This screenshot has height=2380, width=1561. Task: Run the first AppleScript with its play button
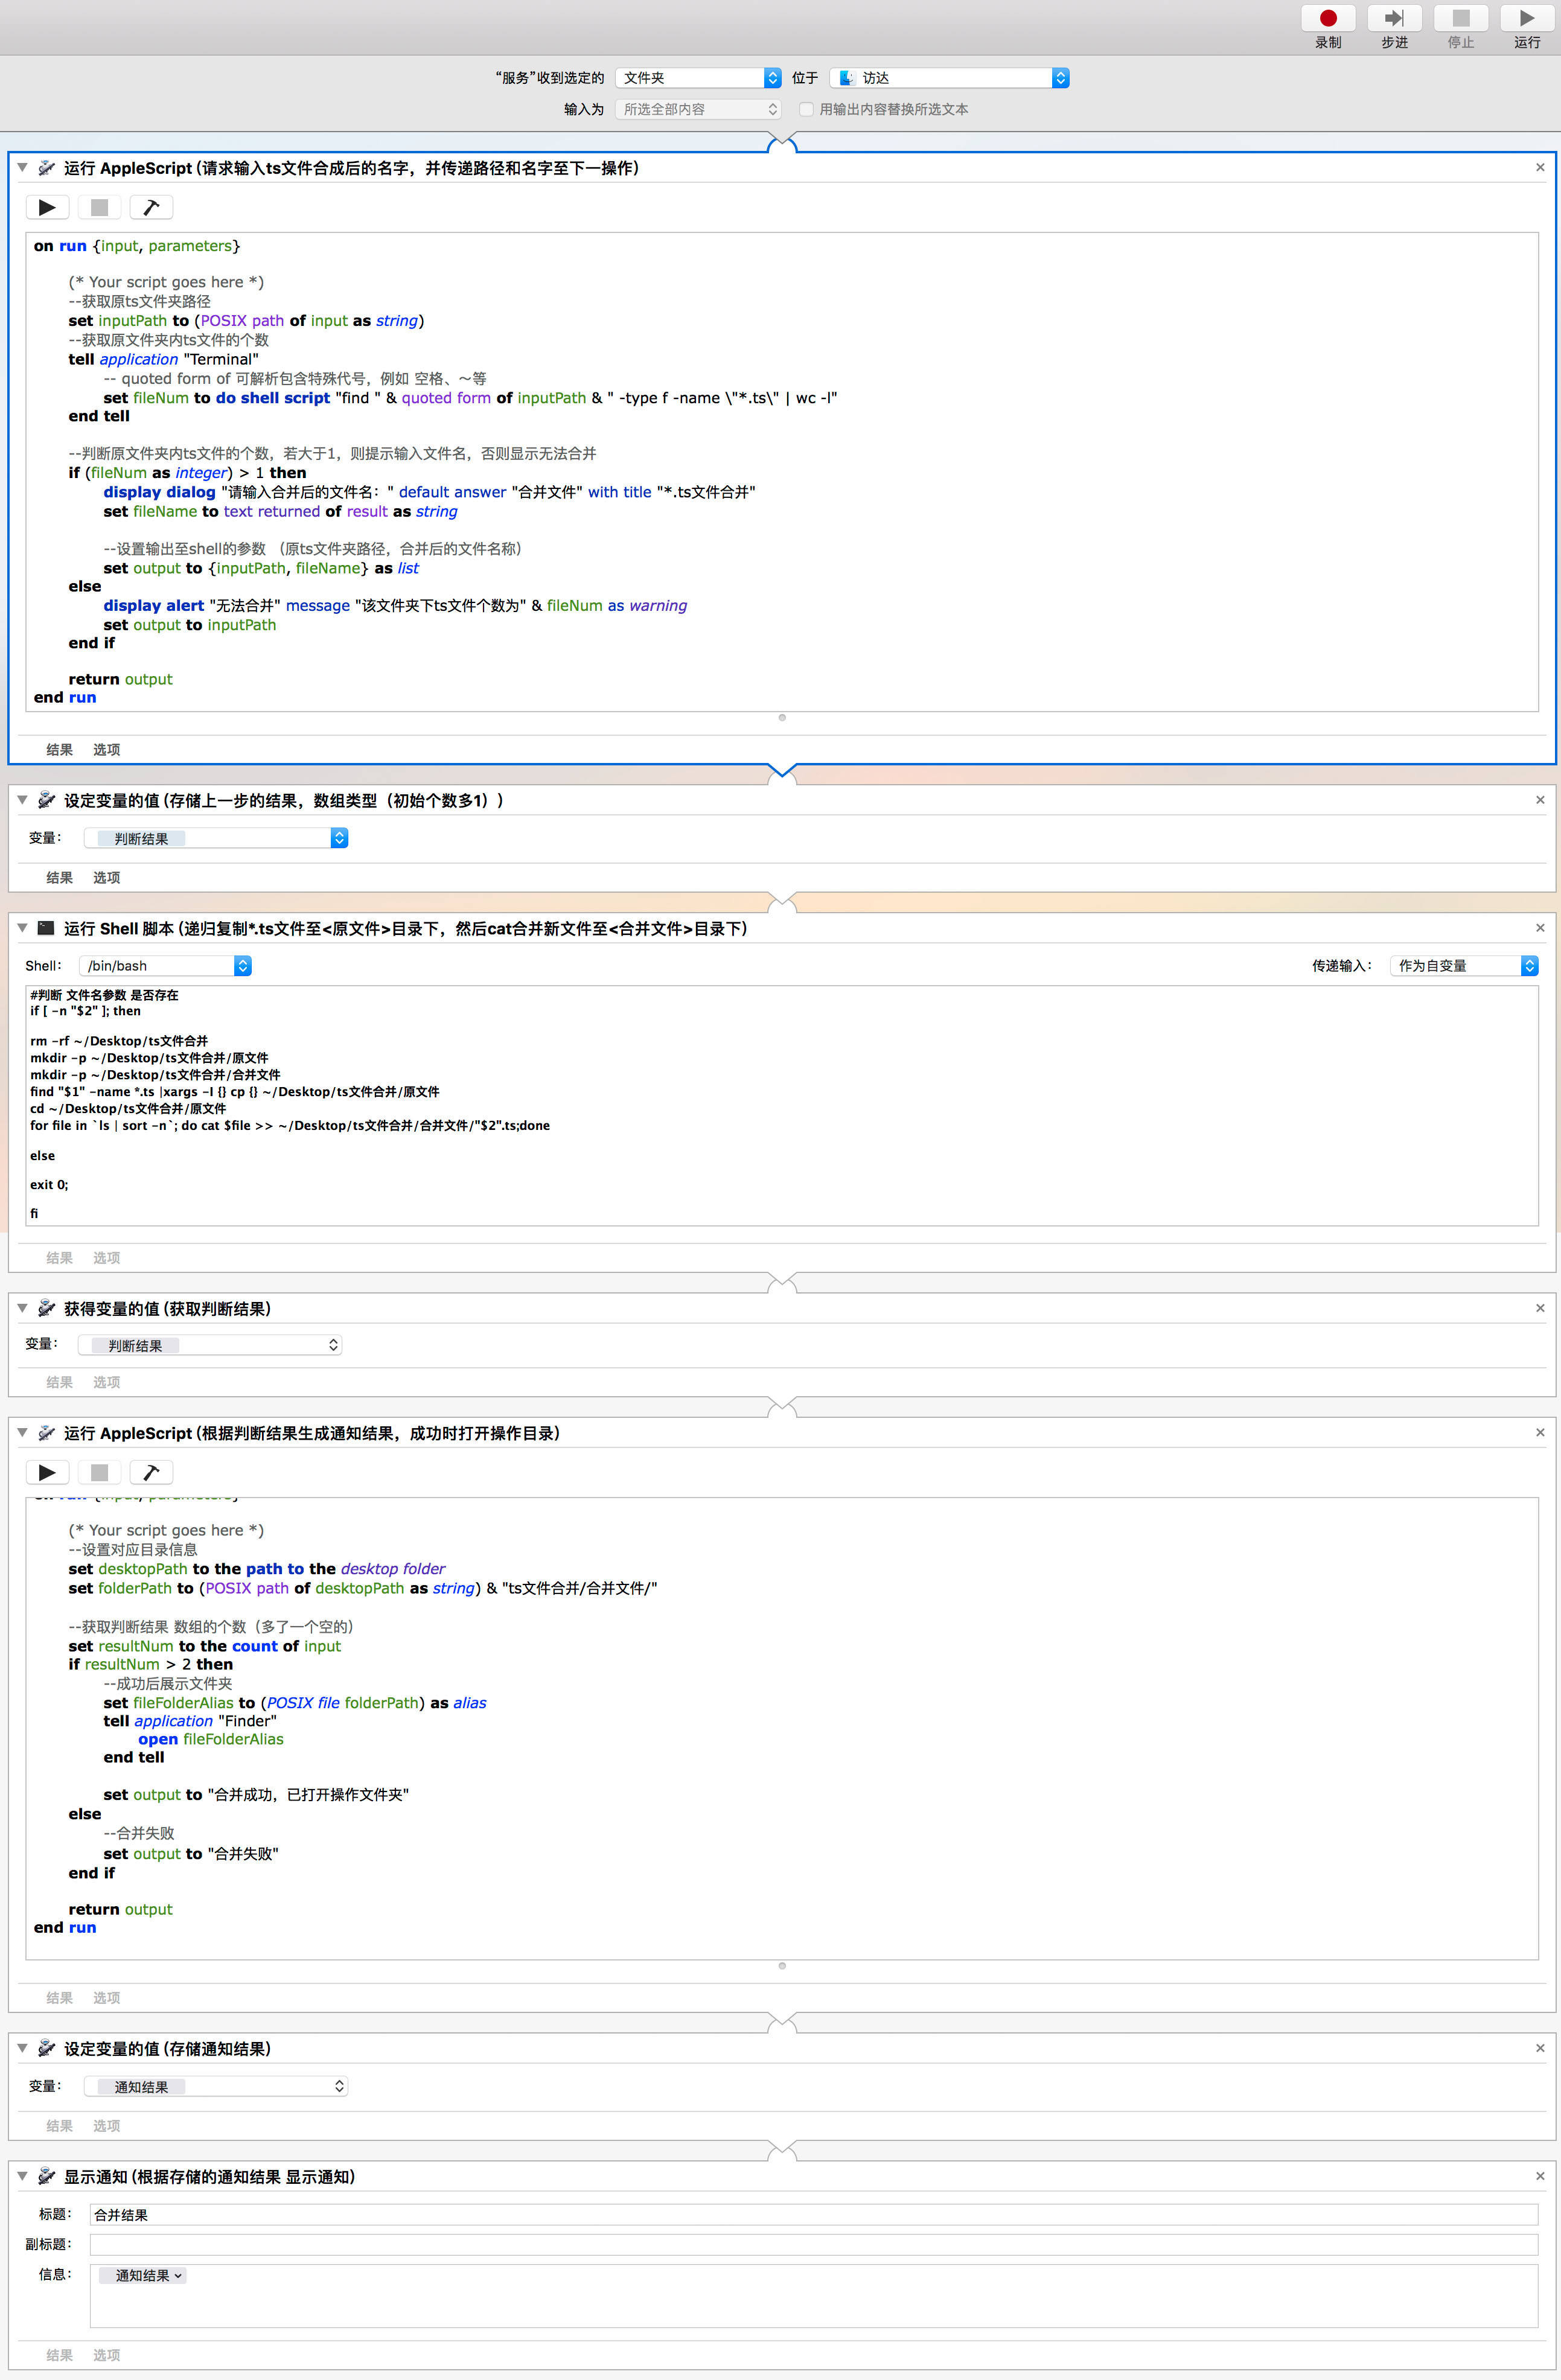[47, 208]
